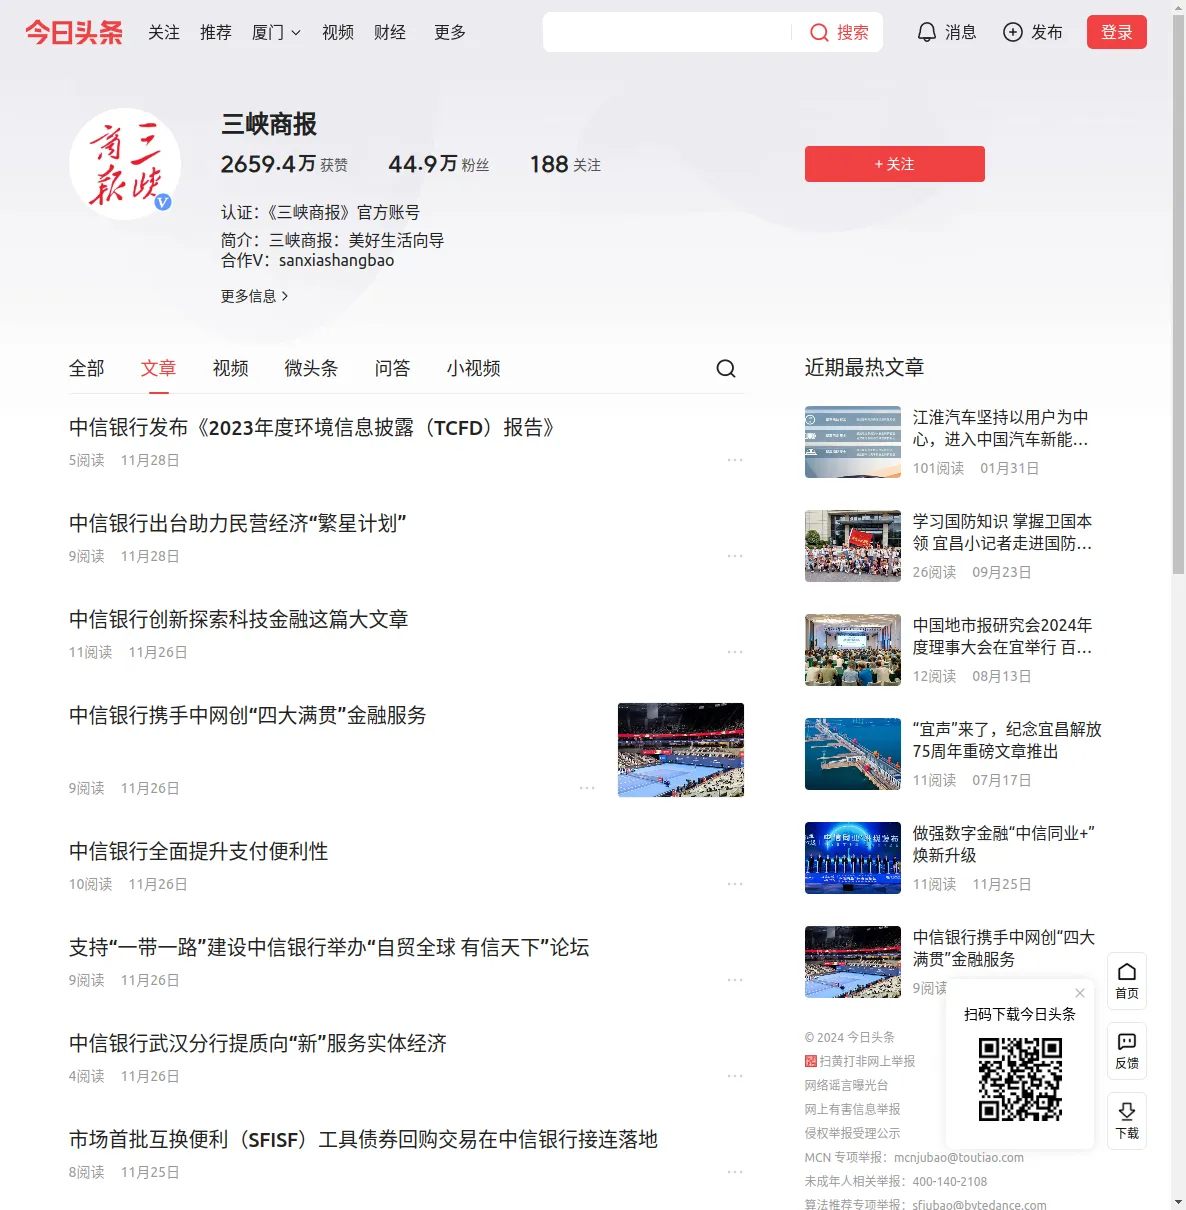Open hot article 做强数字金融“中信同业+”焕新升级

[1004, 844]
